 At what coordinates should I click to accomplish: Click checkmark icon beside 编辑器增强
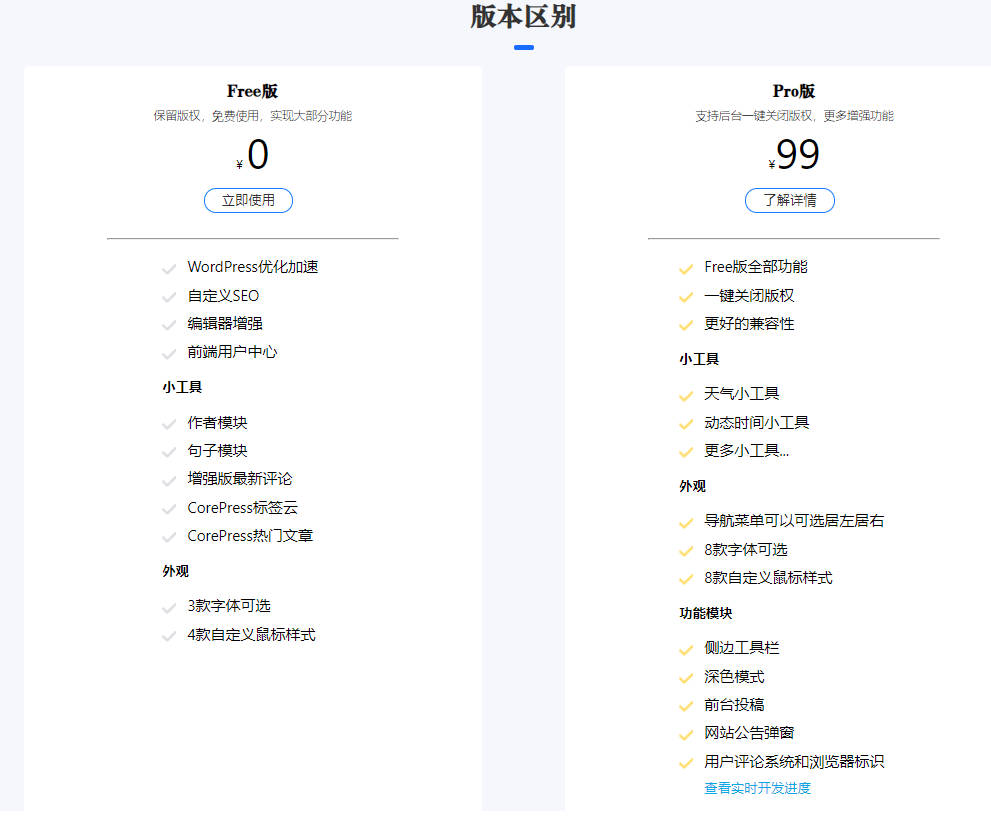click(169, 325)
